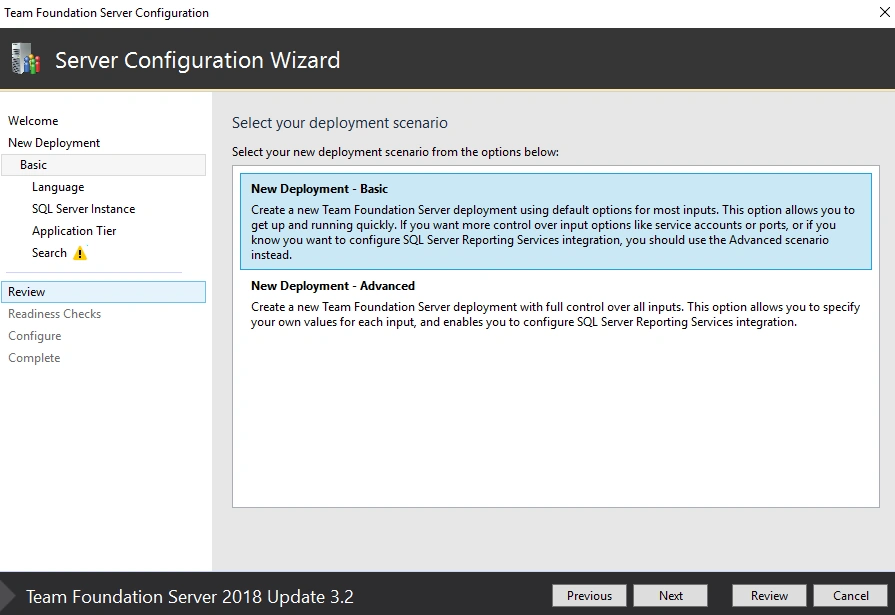Click the footer arrow beside product name
The height and width of the screenshot is (615, 895).
7,596
